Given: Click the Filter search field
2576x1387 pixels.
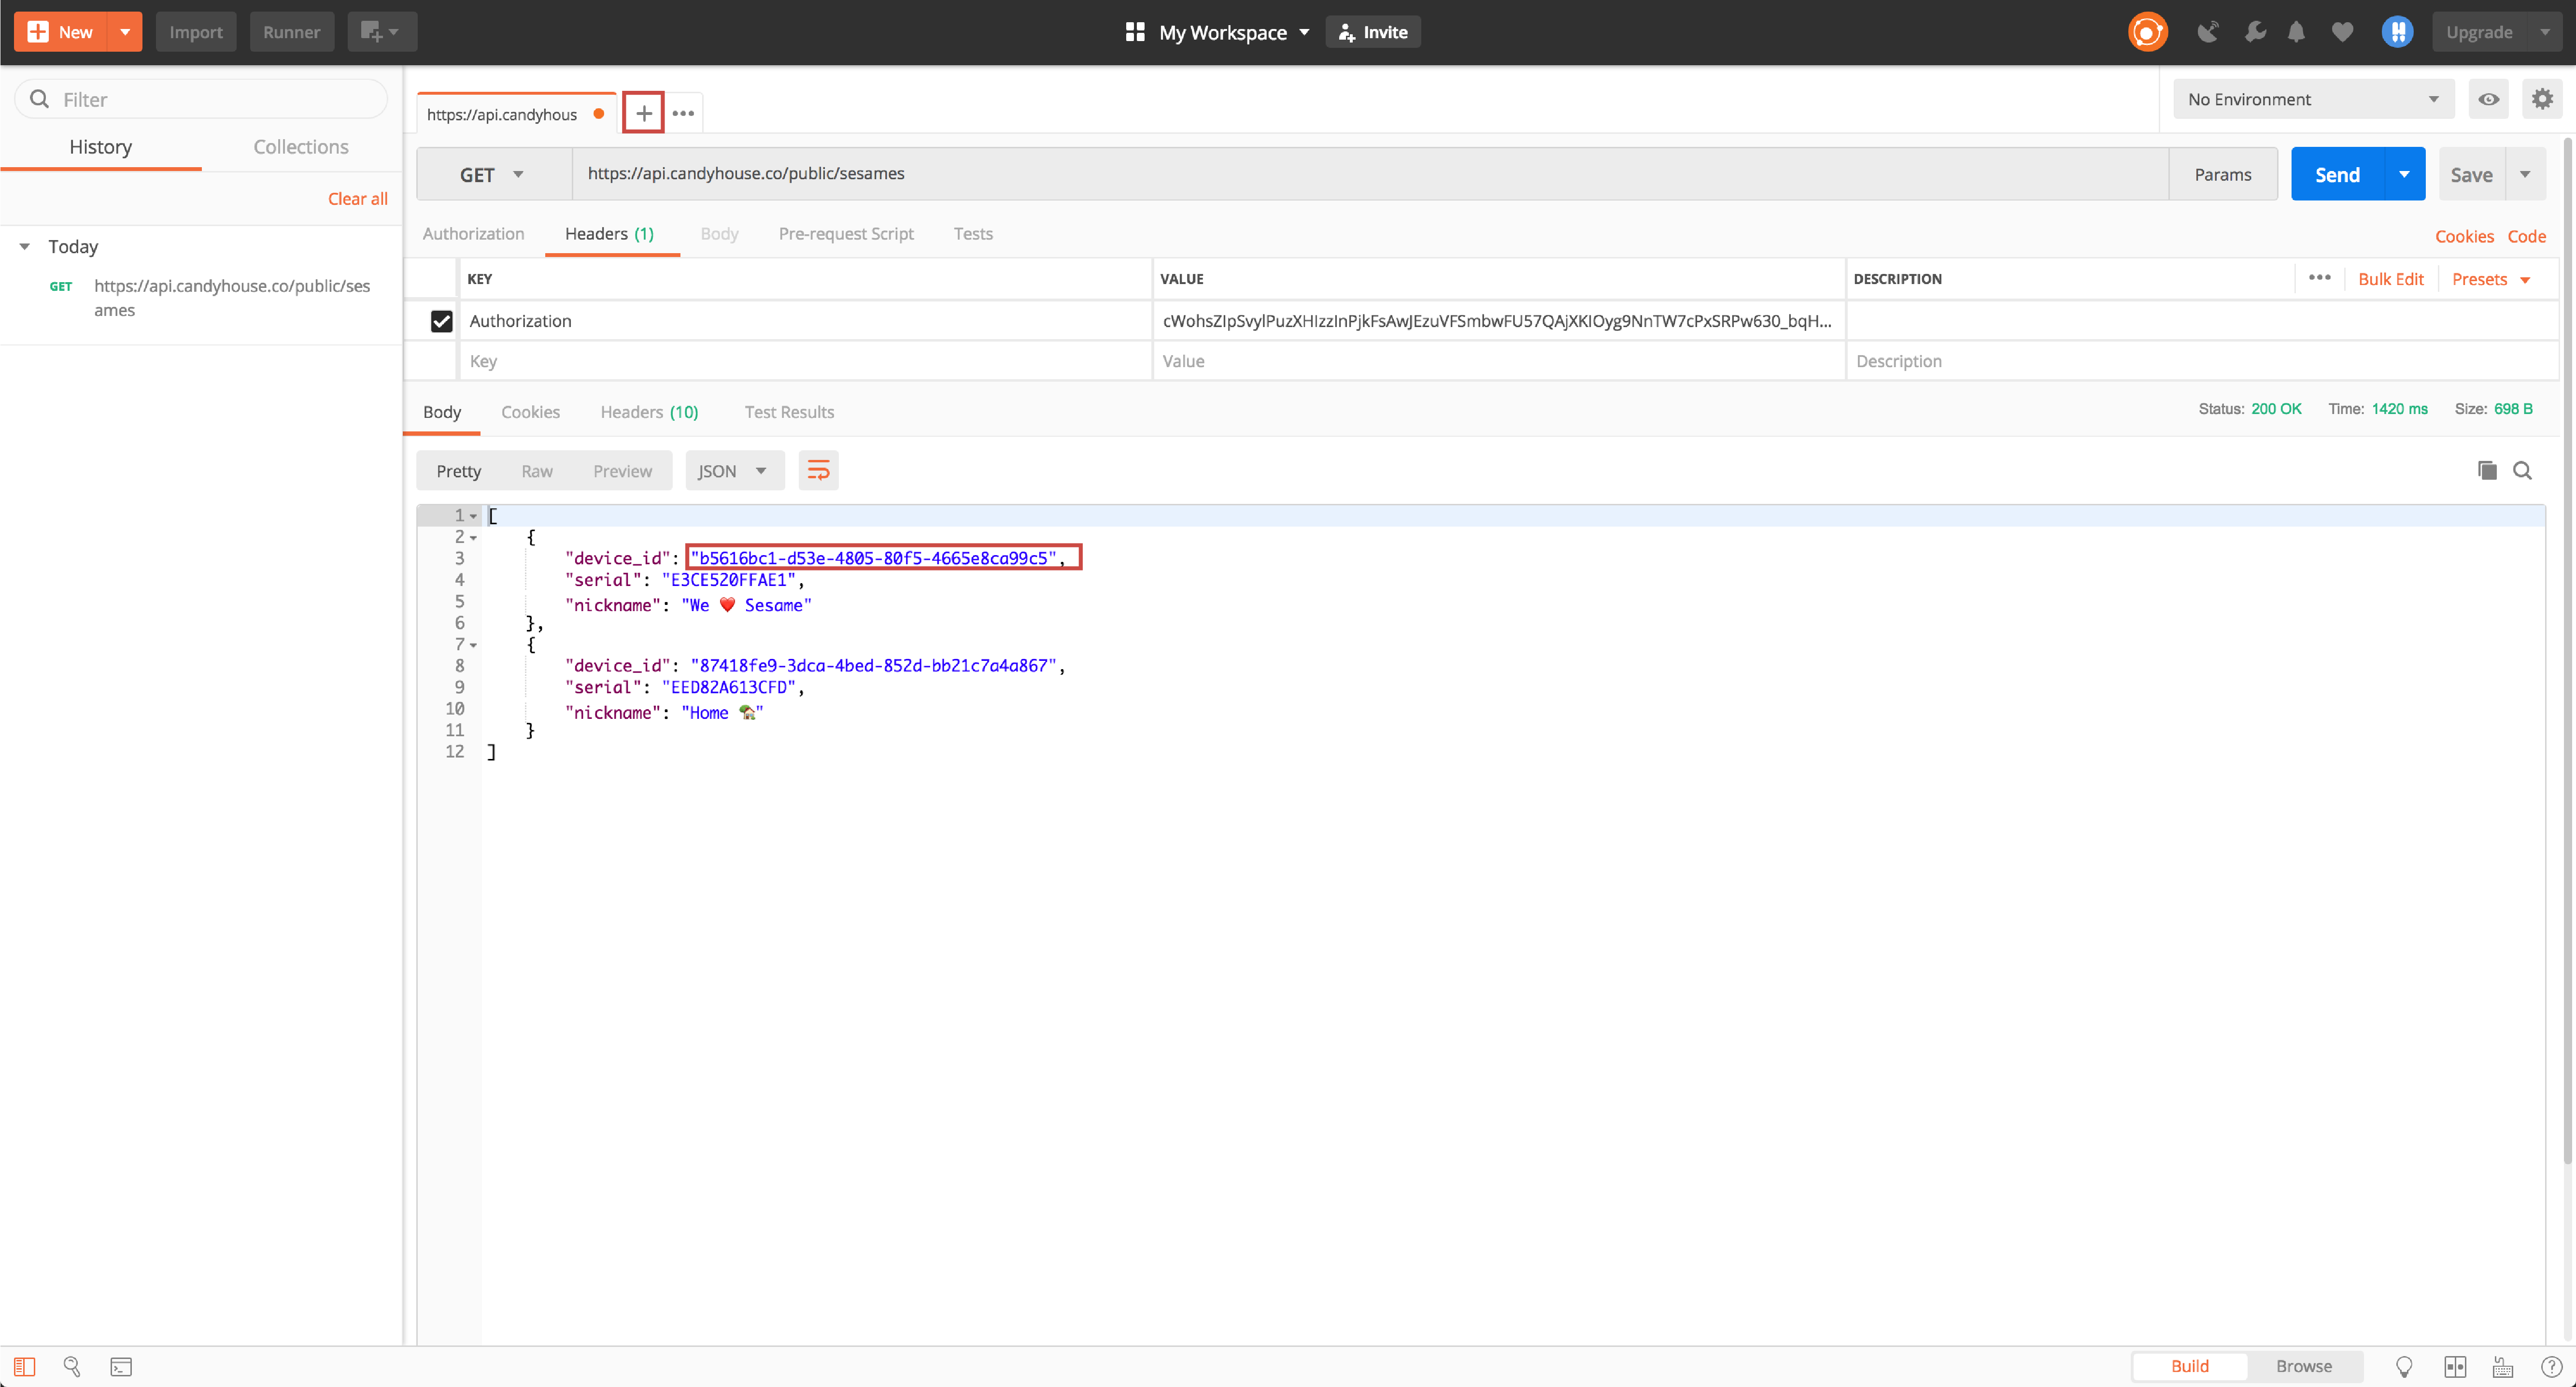Looking at the screenshot, I should click(201, 99).
